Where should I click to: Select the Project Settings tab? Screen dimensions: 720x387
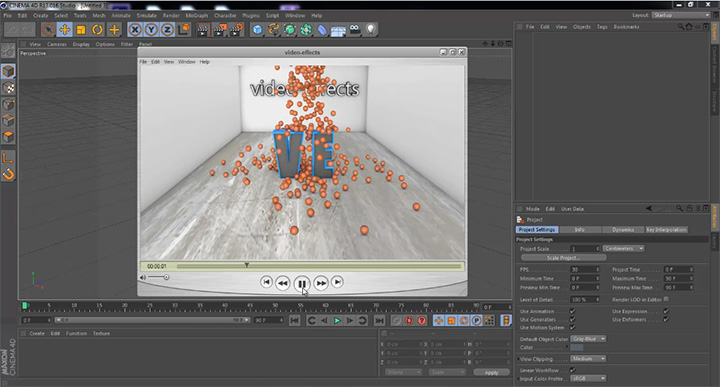coord(537,230)
